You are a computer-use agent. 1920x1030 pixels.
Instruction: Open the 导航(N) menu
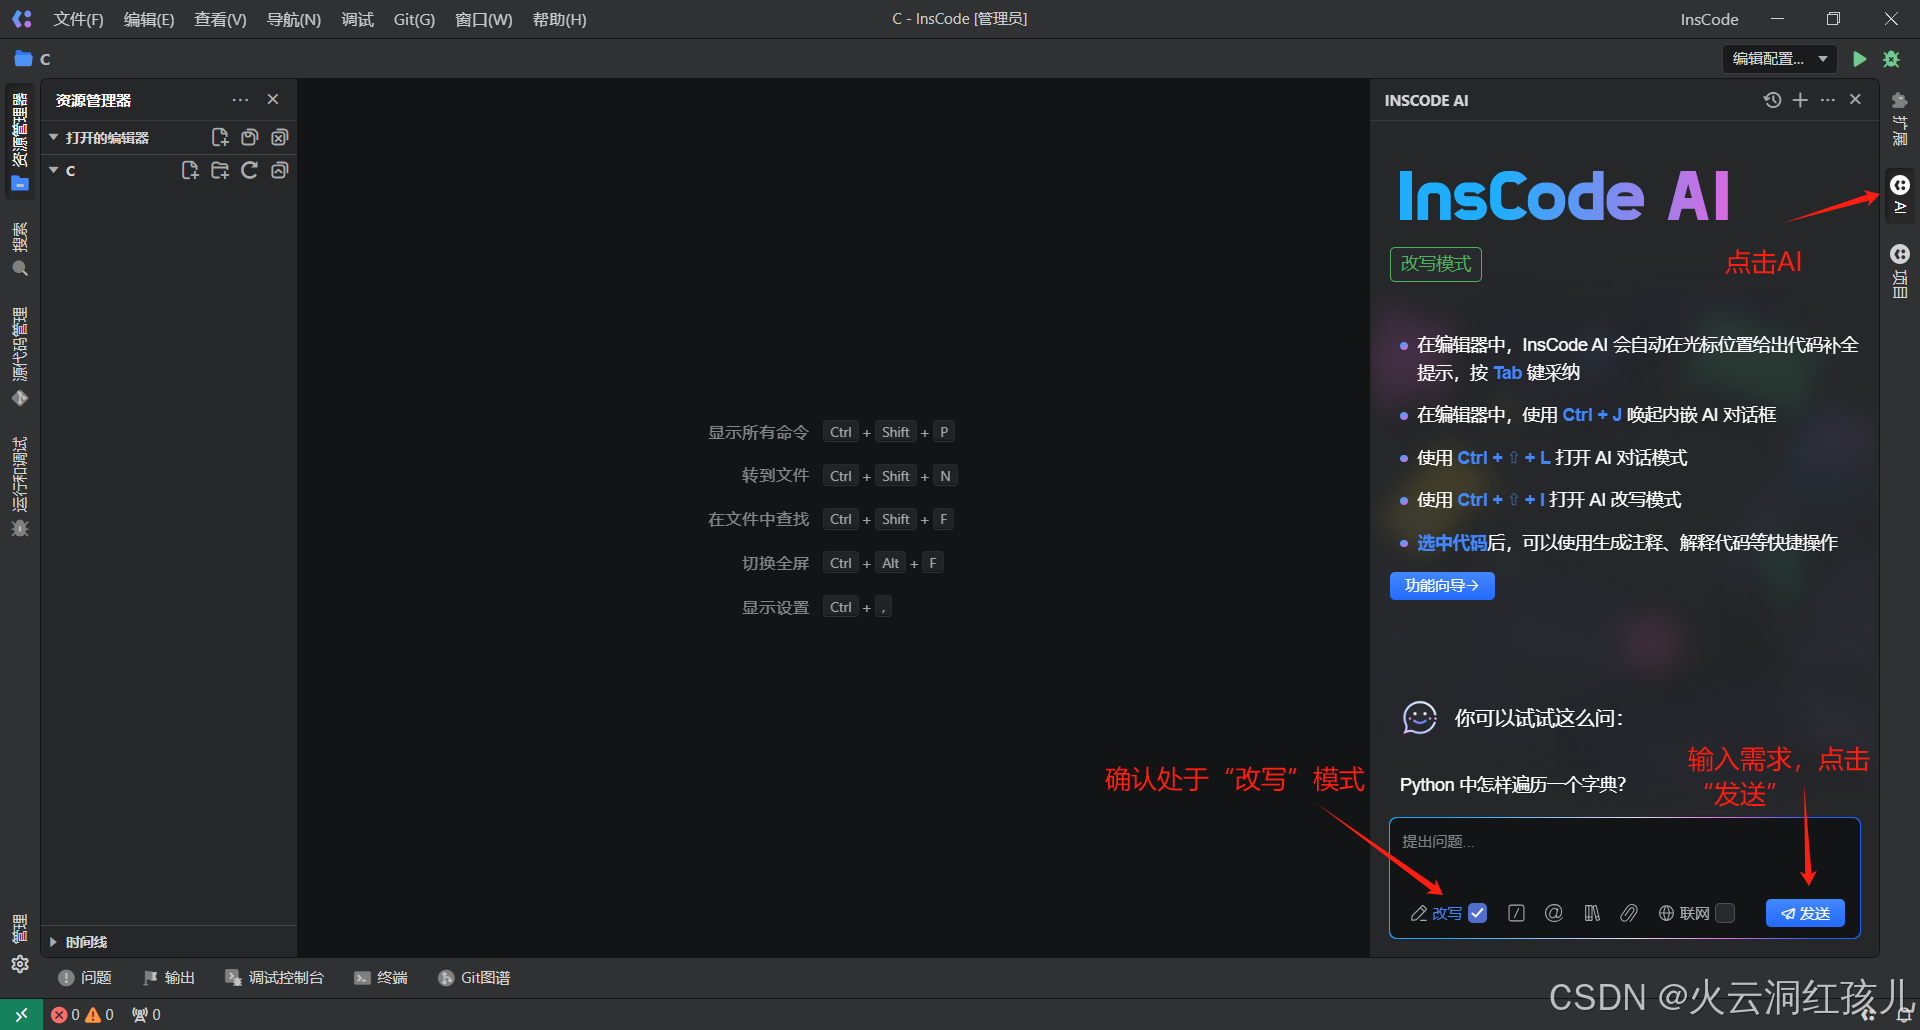294,19
